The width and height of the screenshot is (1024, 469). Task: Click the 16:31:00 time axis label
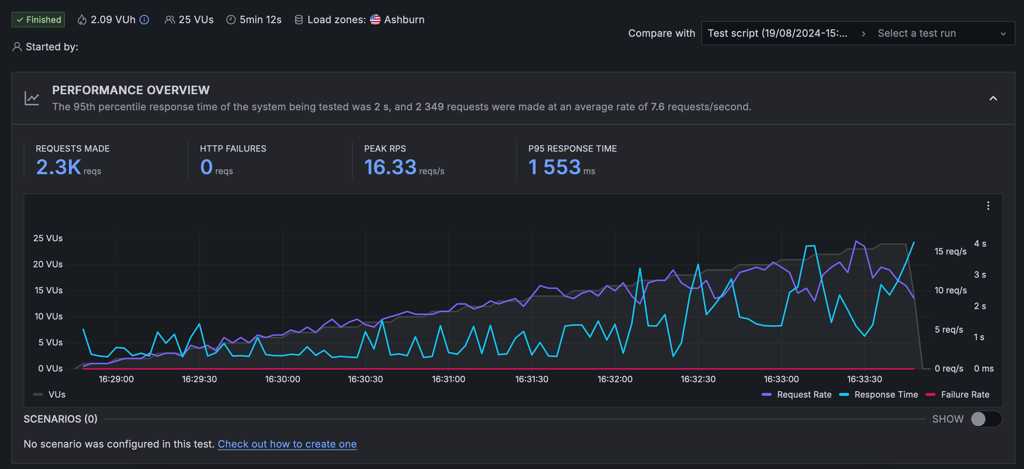click(449, 379)
